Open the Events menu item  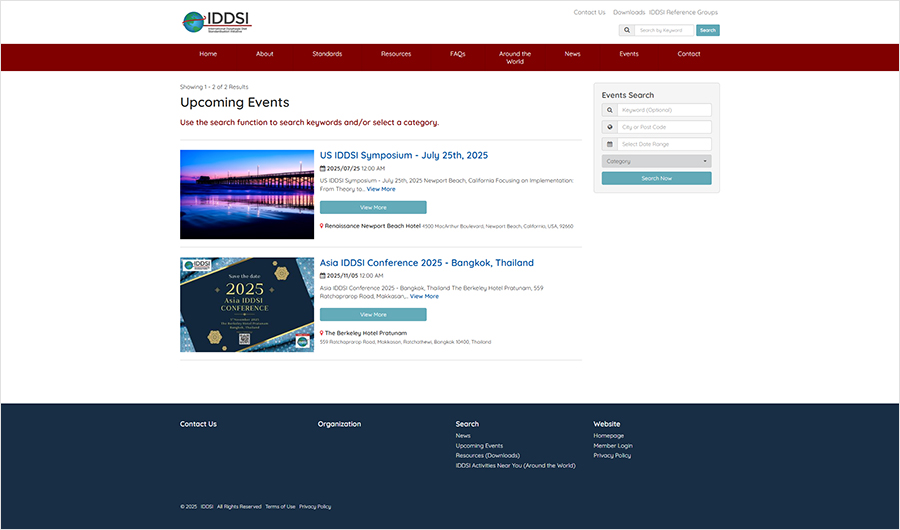pos(629,54)
